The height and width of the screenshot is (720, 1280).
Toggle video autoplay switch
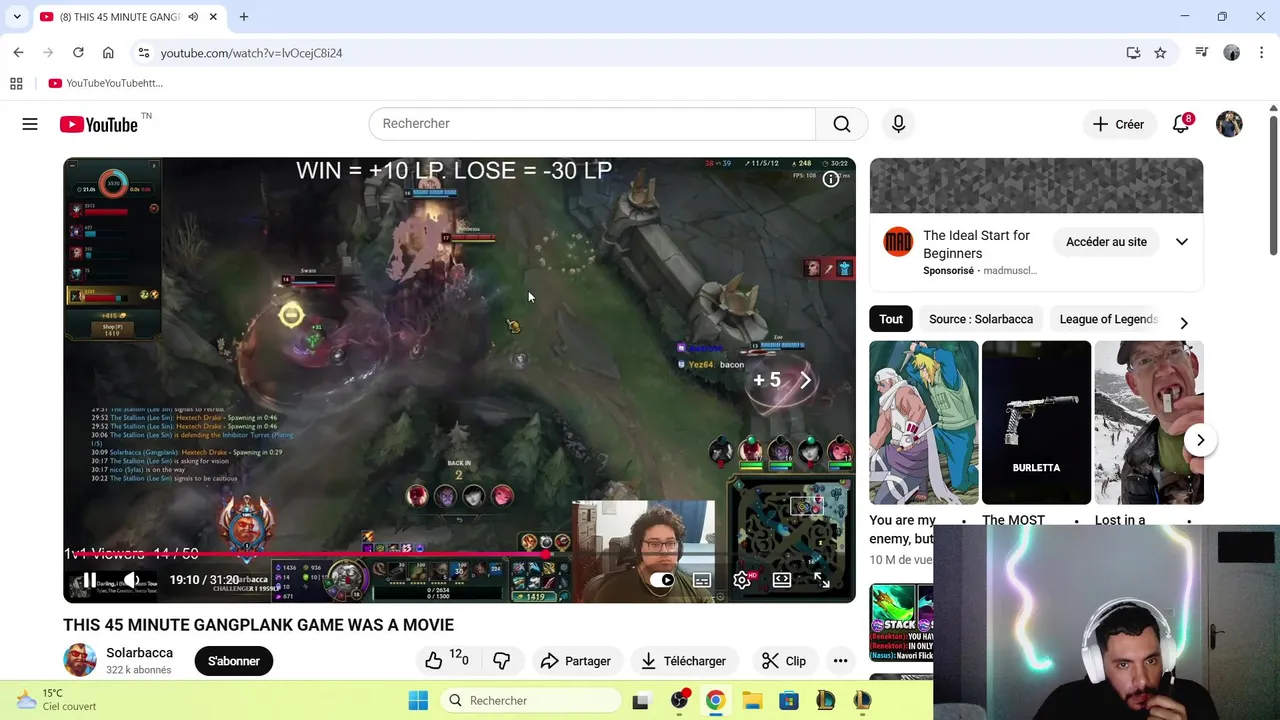click(661, 580)
